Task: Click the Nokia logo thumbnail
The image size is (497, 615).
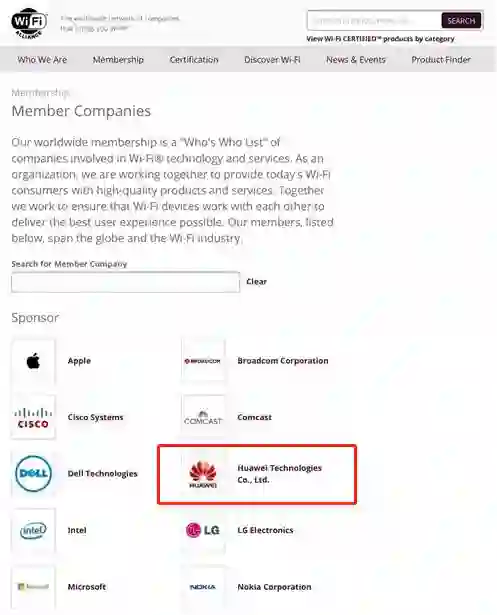Action: [x=203, y=587]
